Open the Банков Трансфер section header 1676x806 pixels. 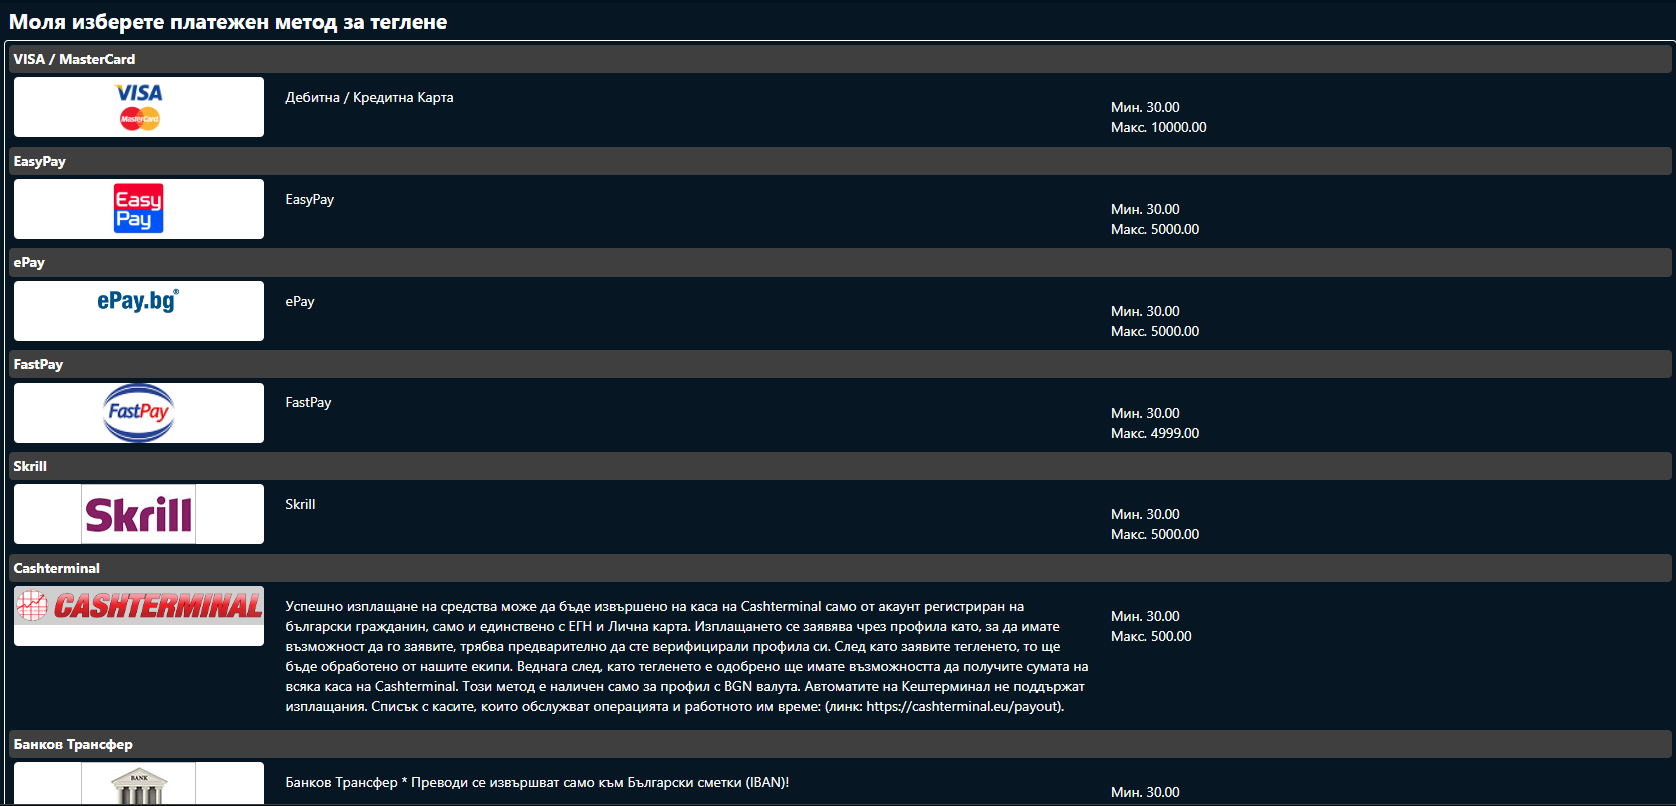coord(840,744)
